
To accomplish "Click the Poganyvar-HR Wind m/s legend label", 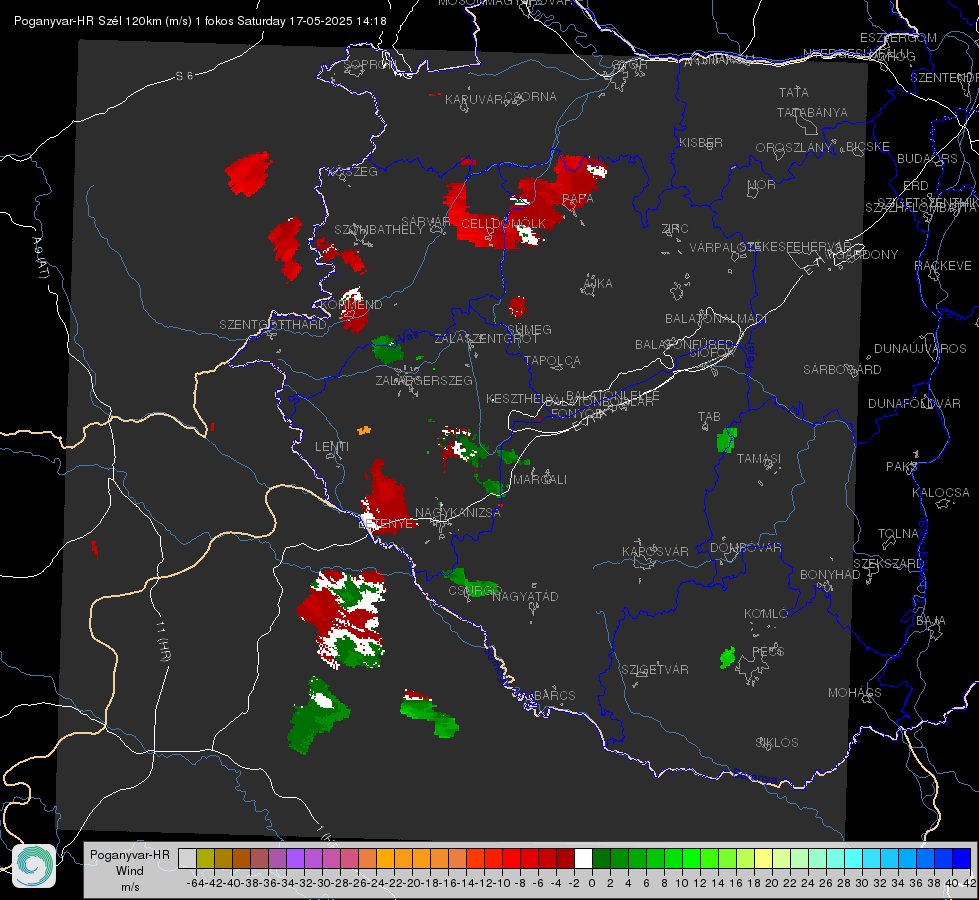I will tap(130, 871).
